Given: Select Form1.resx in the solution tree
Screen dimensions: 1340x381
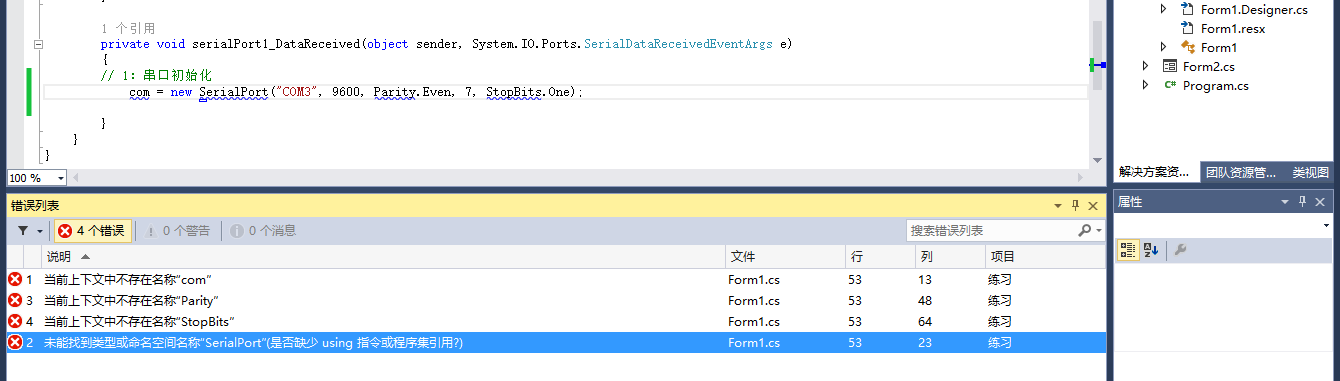Looking at the screenshot, I should (x=1234, y=28).
